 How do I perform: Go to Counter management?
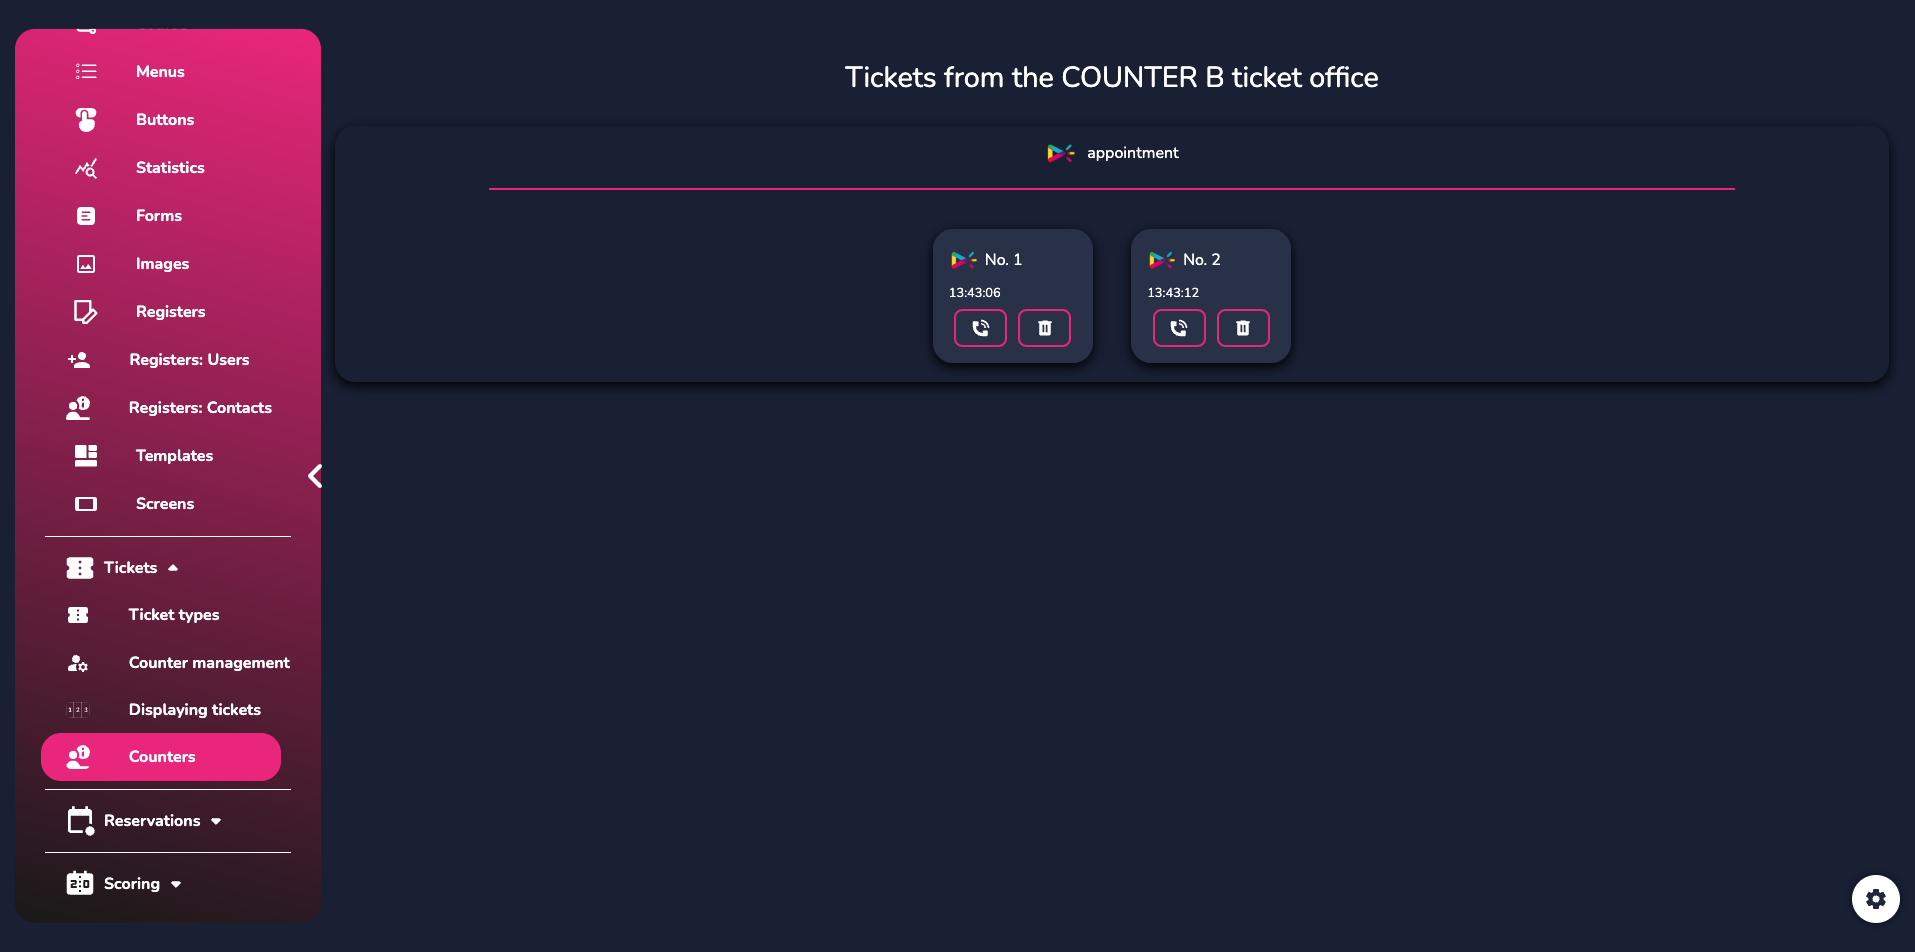click(x=209, y=663)
